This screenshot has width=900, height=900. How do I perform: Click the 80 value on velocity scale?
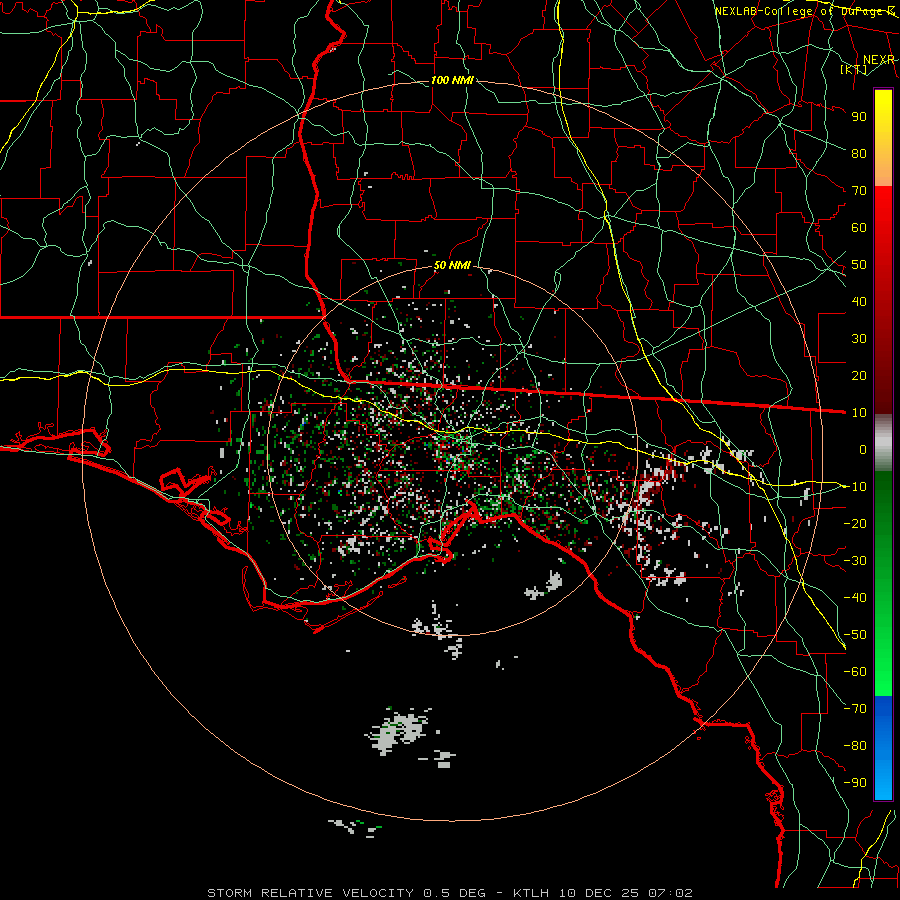(859, 154)
